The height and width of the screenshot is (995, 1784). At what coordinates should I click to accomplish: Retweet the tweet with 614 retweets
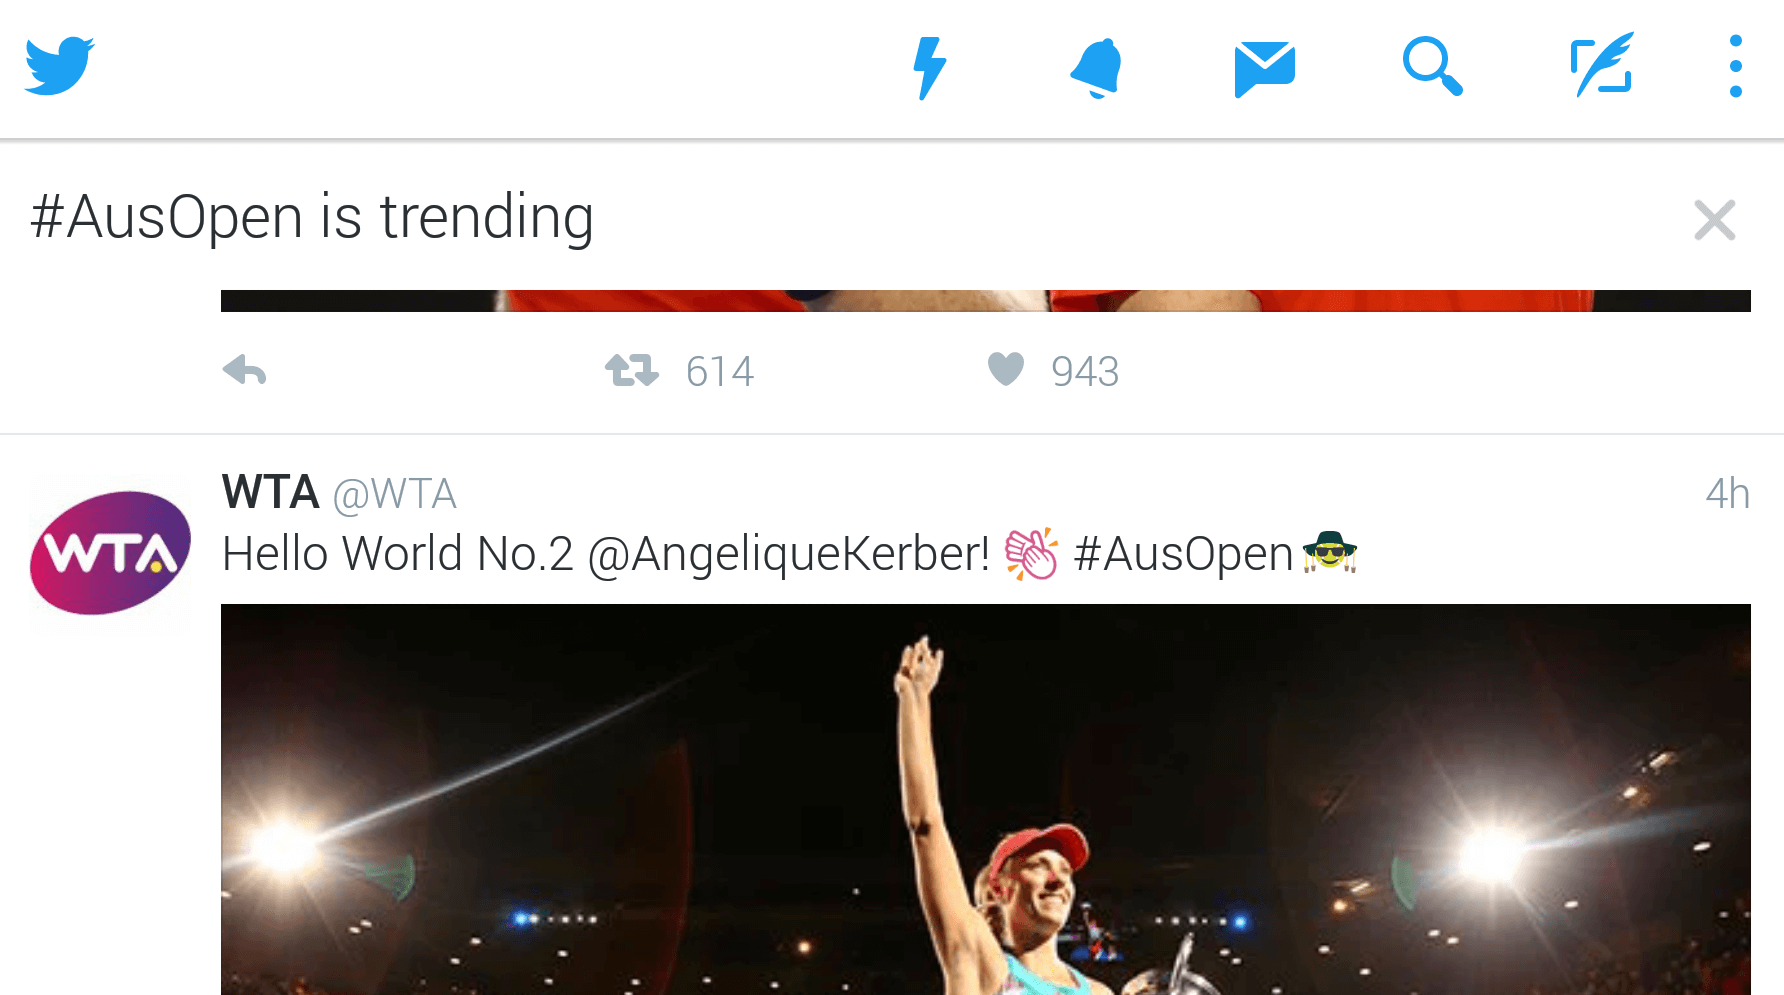pos(632,371)
